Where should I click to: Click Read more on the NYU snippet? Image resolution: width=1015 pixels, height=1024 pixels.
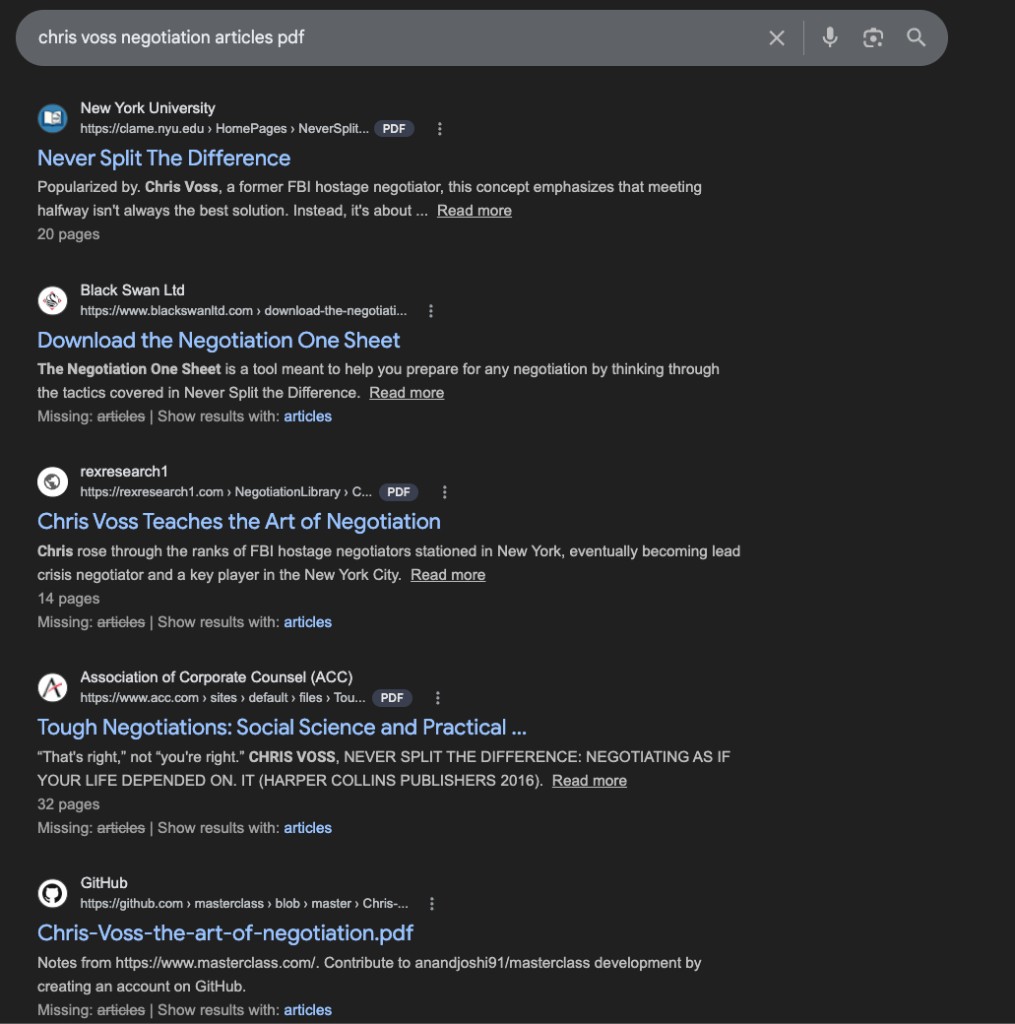pyautogui.click(x=474, y=211)
